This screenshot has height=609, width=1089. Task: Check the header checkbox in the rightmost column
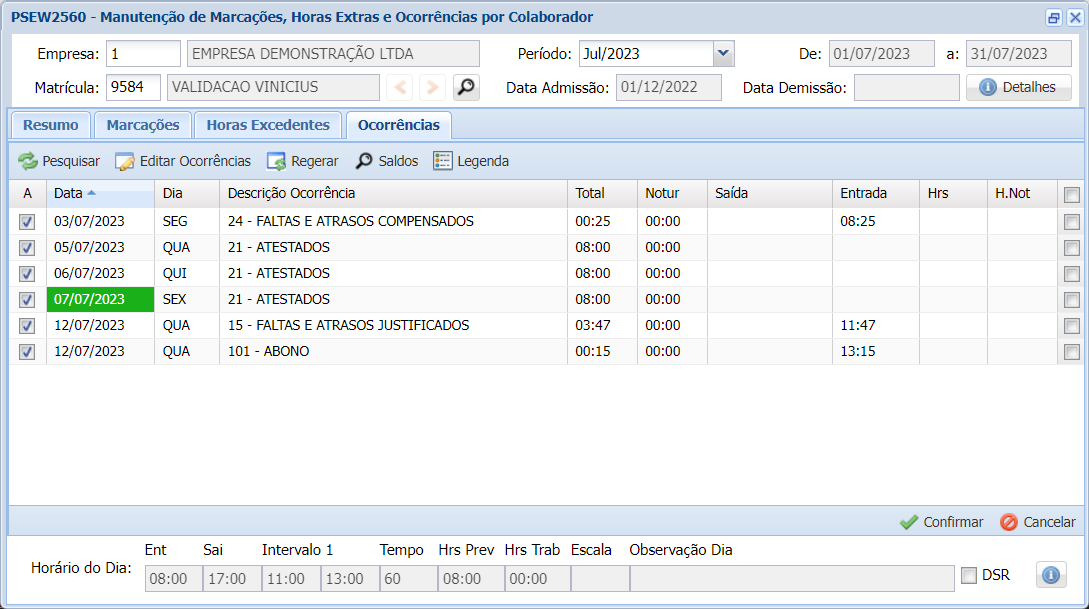coord(1071,194)
